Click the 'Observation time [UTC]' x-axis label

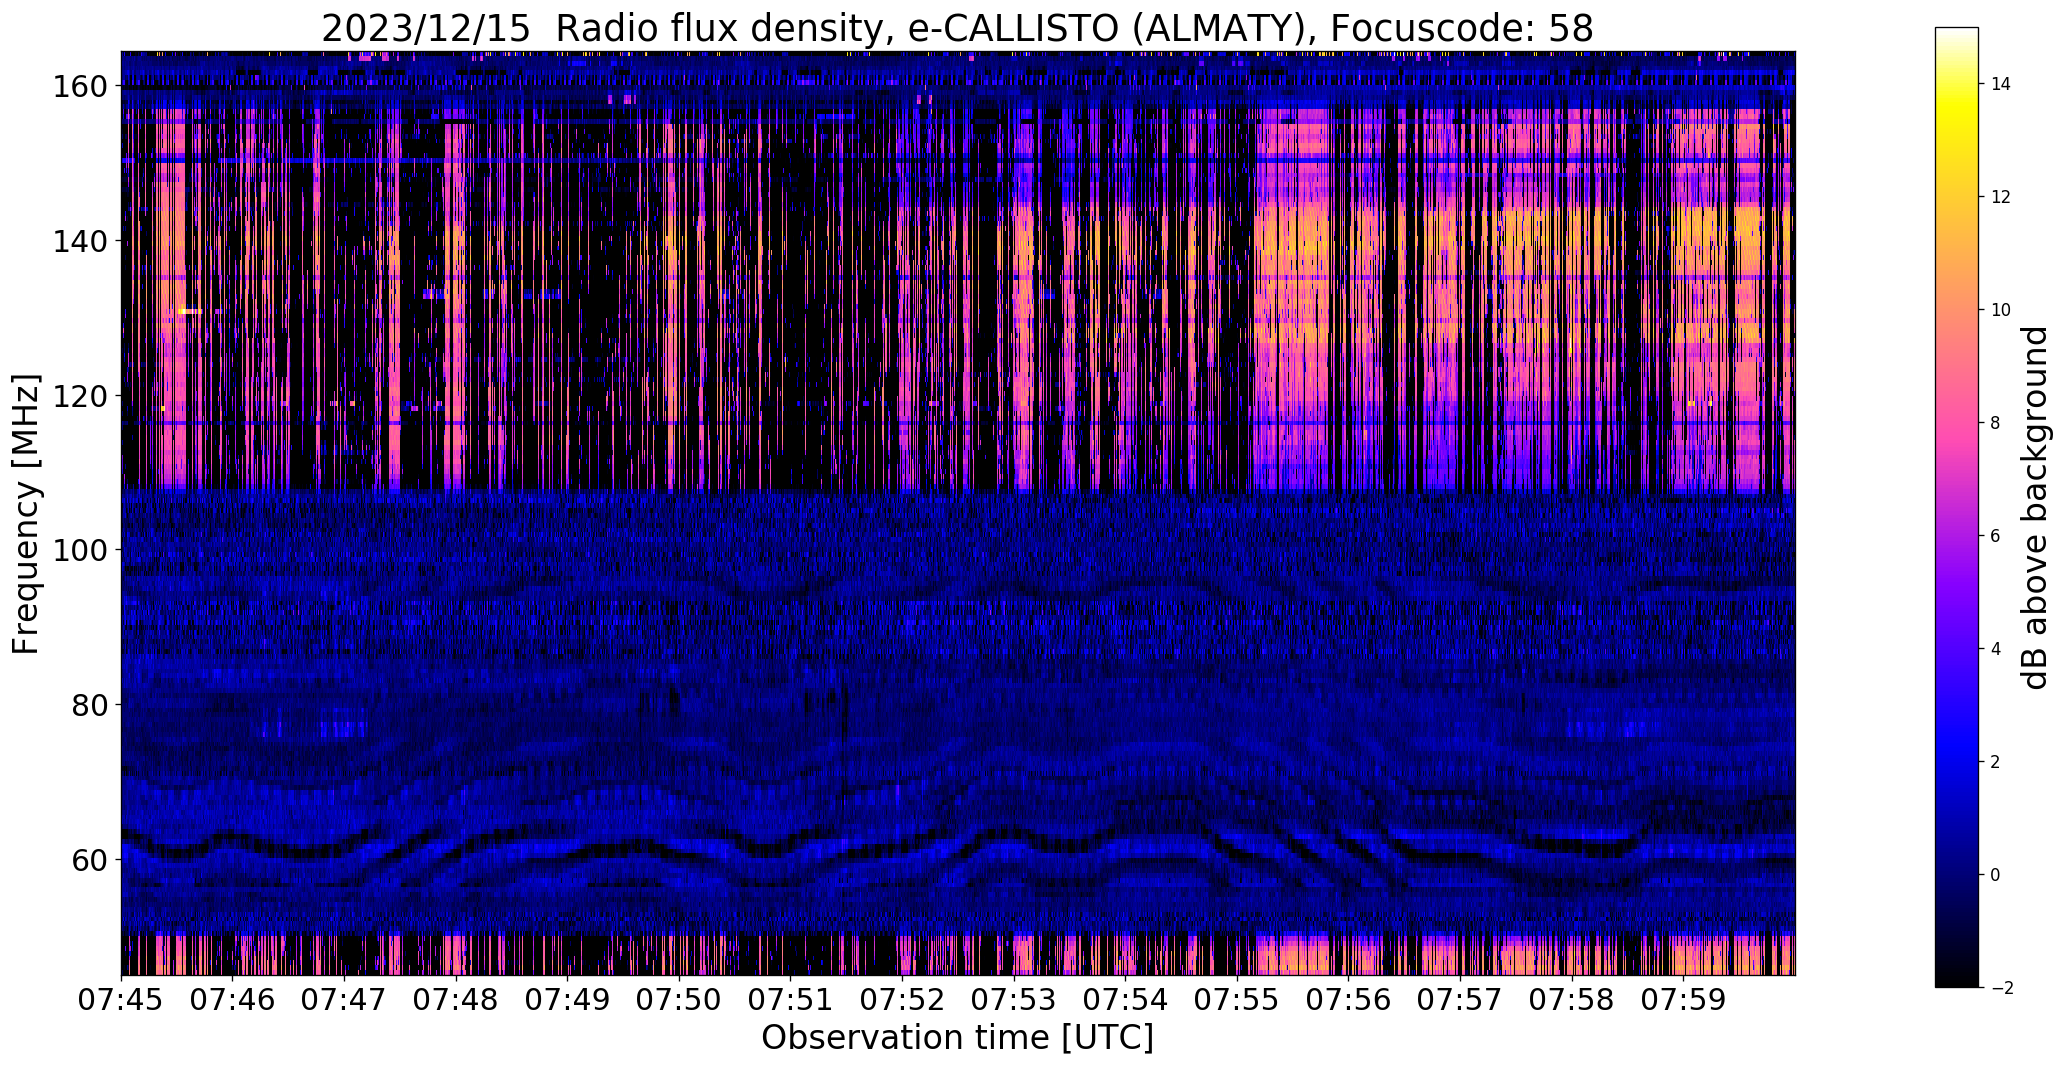click(957, 1038)
